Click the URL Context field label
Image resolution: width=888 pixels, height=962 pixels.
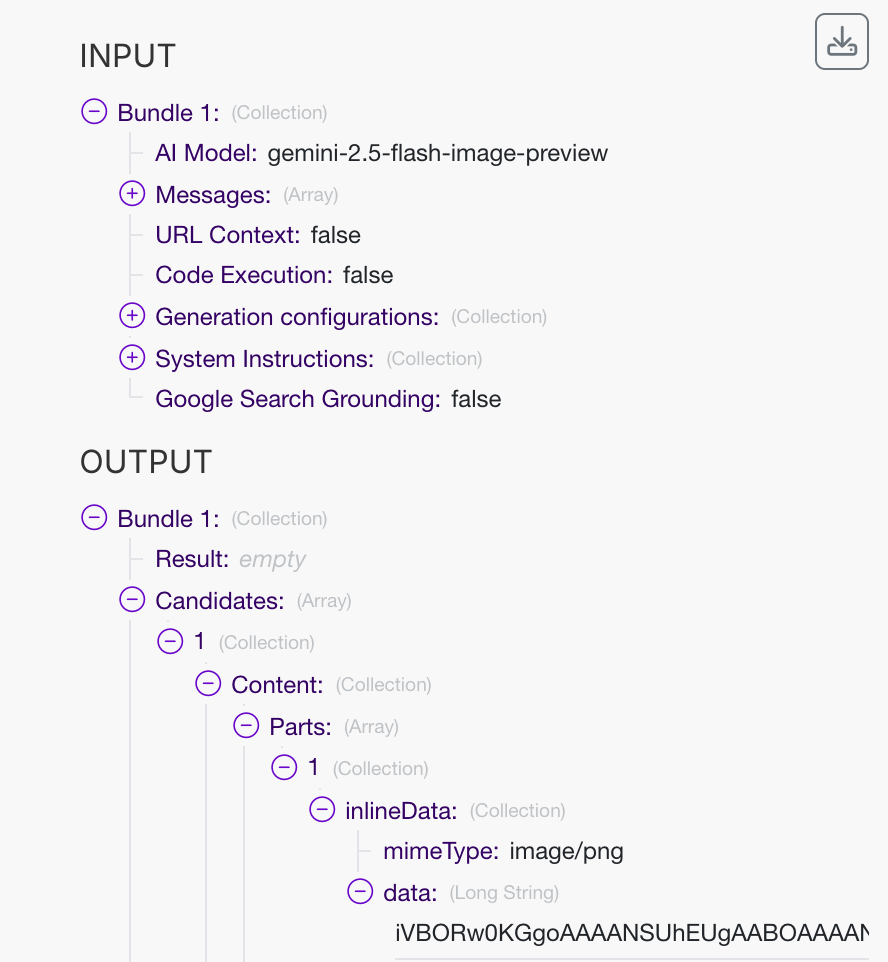[228, 235]
